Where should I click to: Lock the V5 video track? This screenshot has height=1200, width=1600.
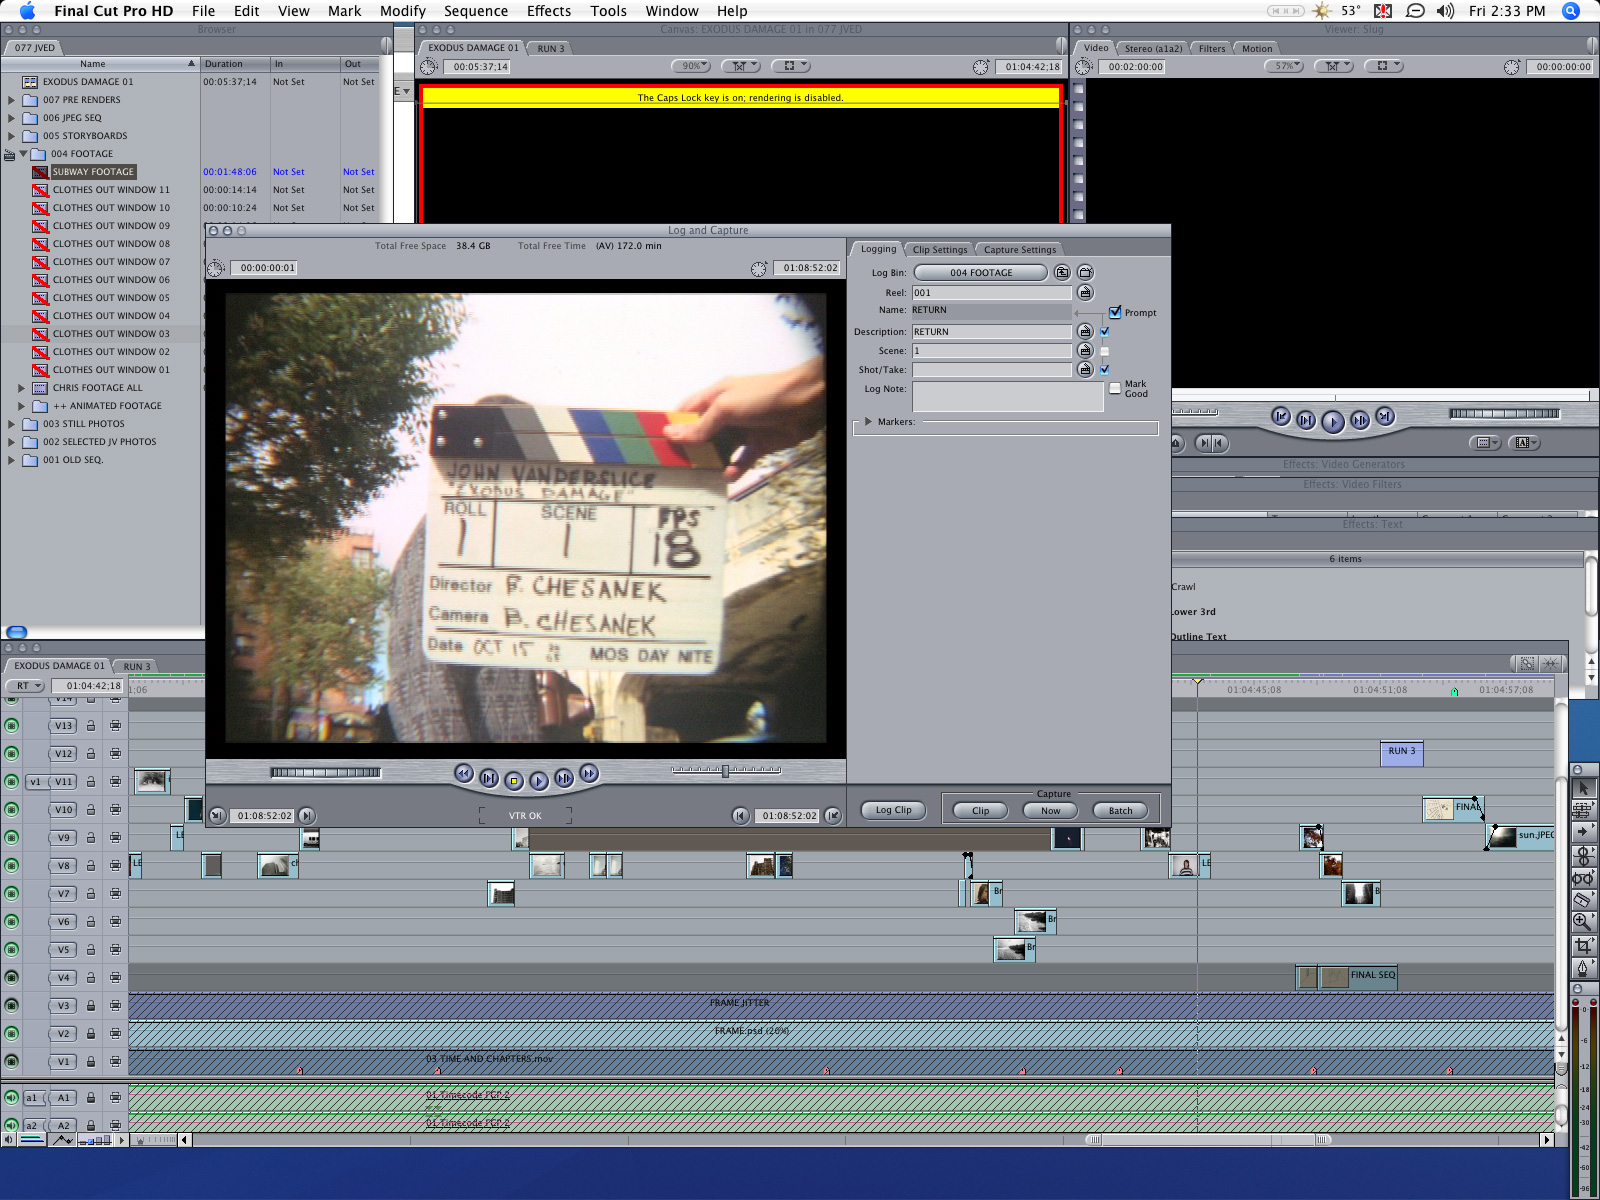[91, 950]
